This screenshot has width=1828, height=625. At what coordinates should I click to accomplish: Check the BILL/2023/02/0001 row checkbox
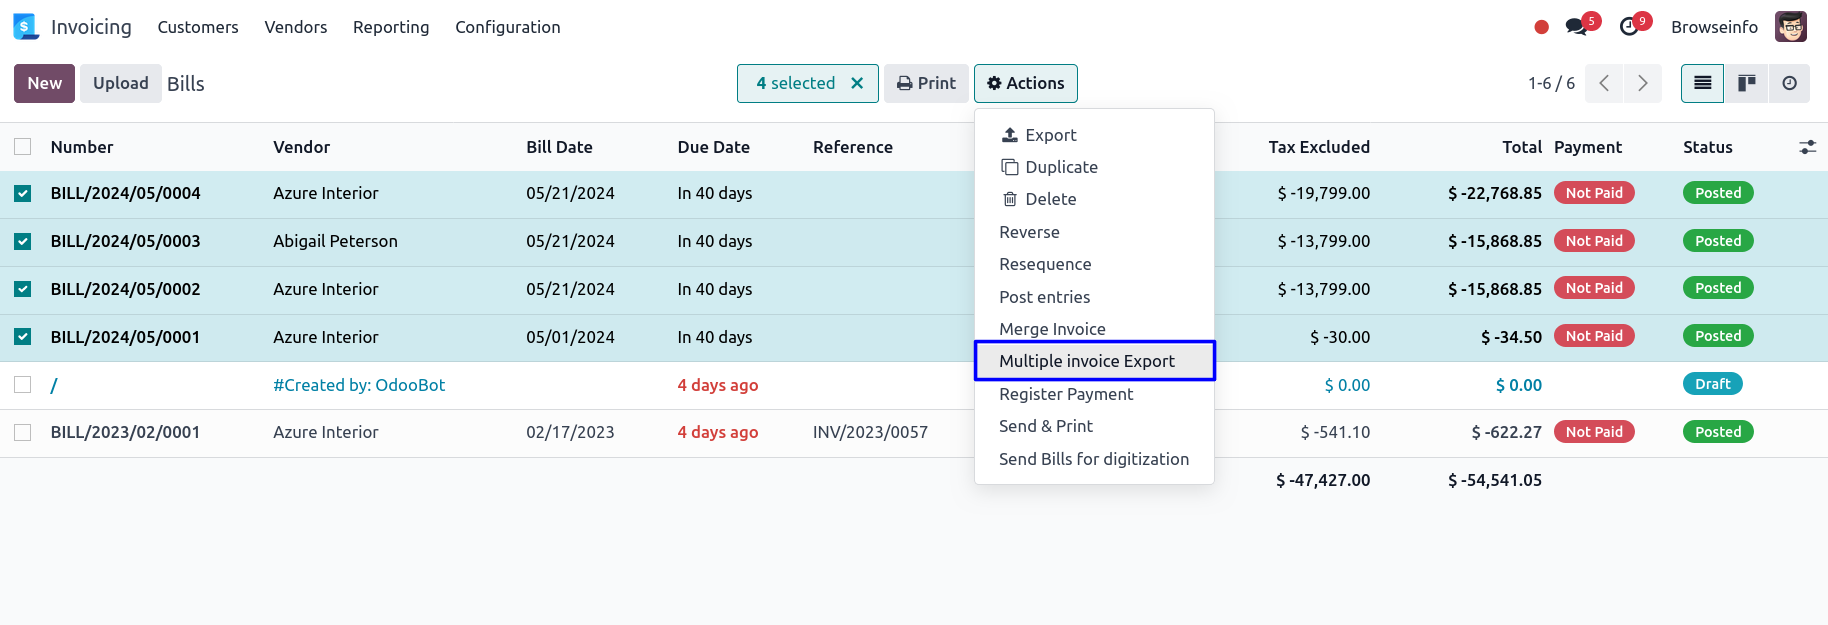click(23, 432)
